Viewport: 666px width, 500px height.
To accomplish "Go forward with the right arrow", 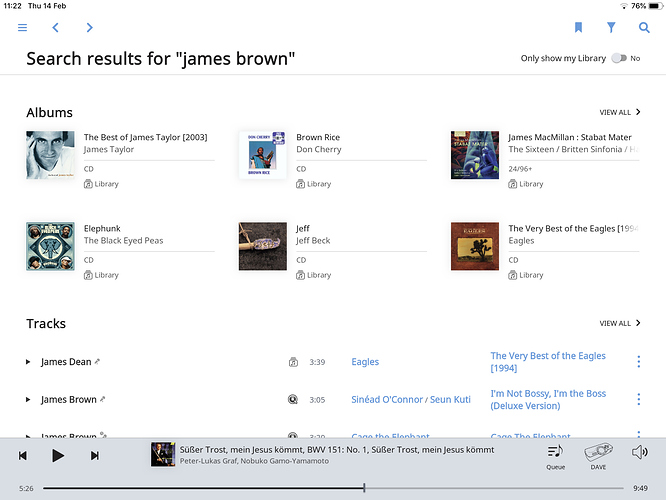I will 89,28.
